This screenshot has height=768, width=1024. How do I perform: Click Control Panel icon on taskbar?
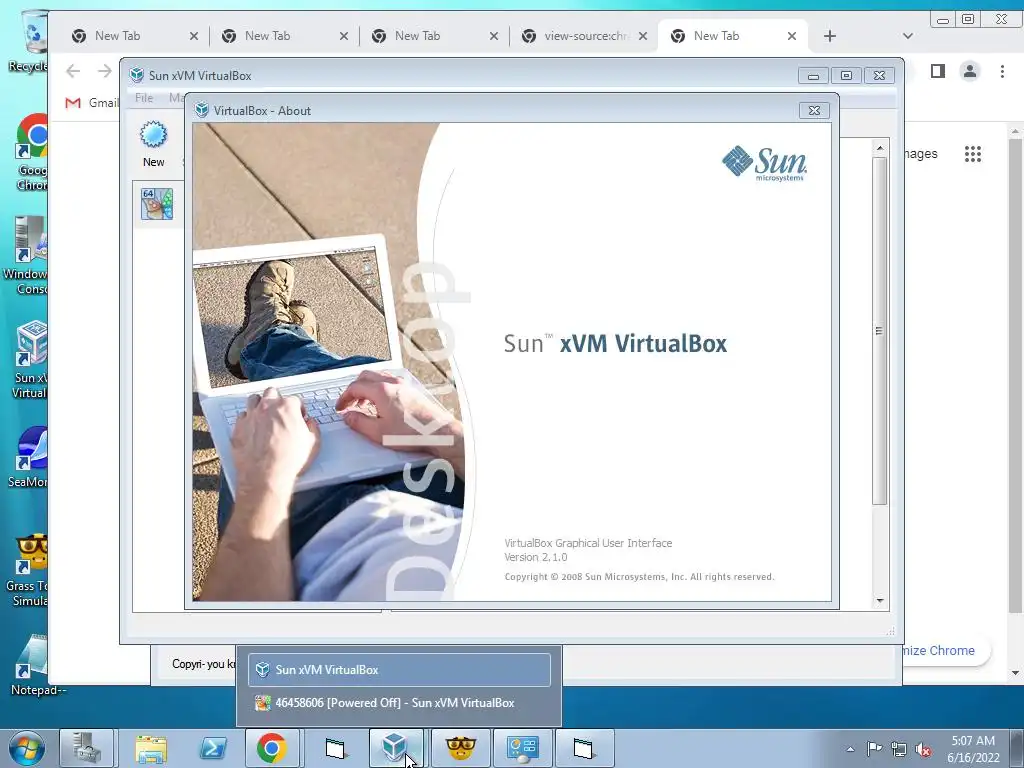pyautogui.click(x=522, y=748)
